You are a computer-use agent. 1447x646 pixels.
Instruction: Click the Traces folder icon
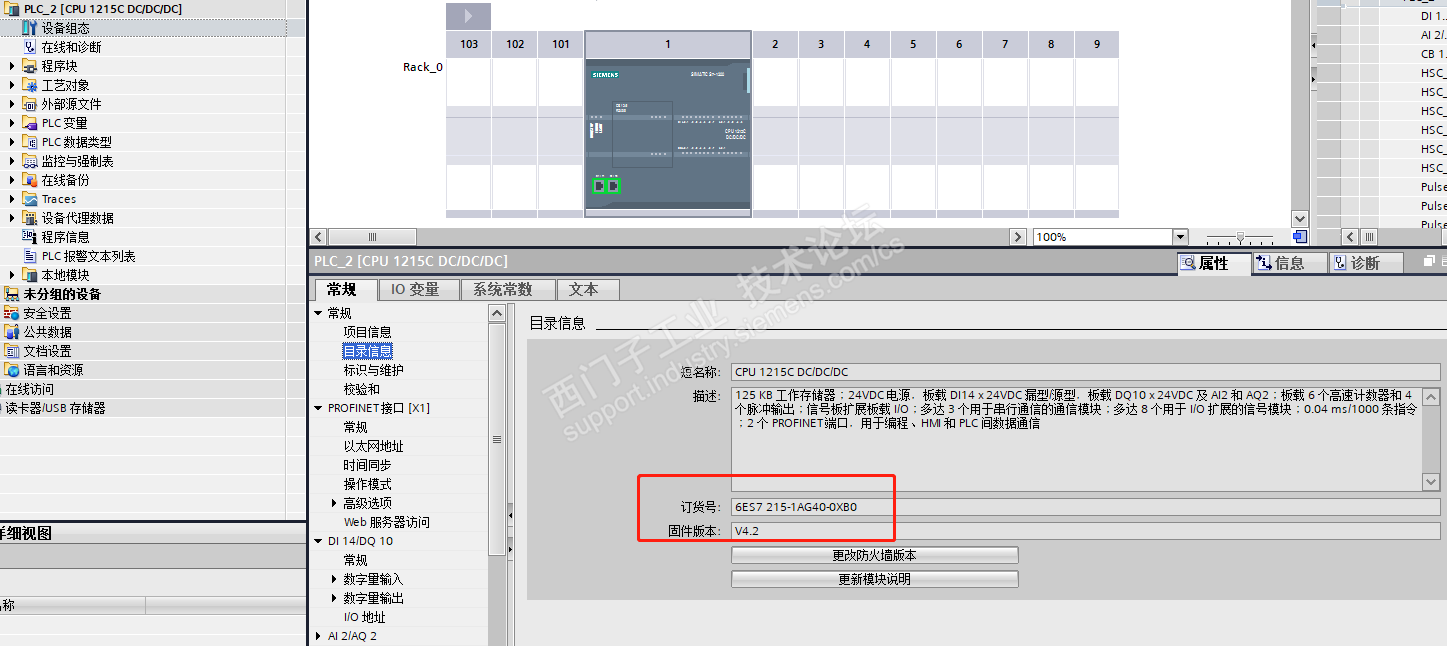[x=30, y=199]
